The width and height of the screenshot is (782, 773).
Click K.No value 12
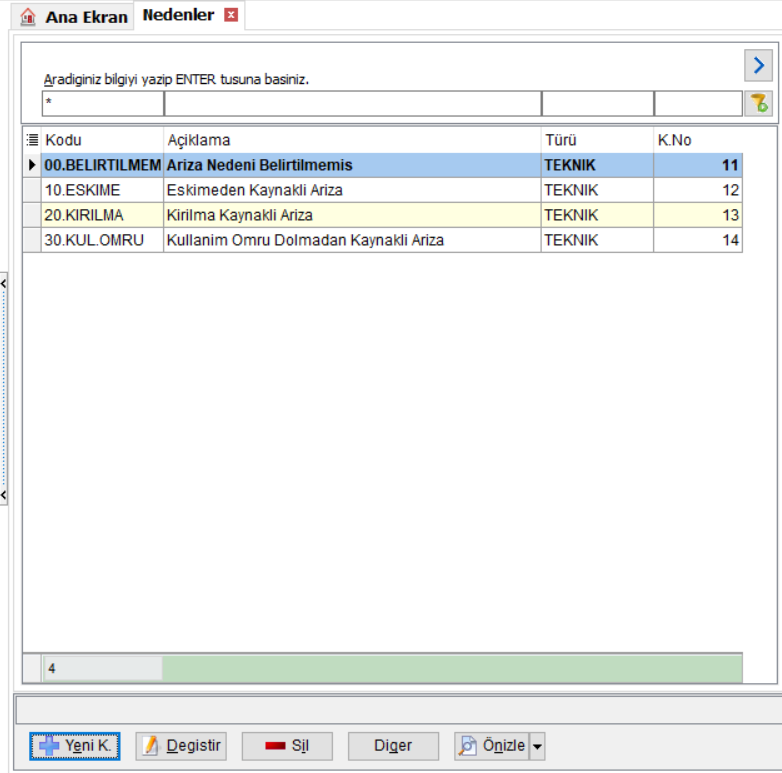pos(698,190)
